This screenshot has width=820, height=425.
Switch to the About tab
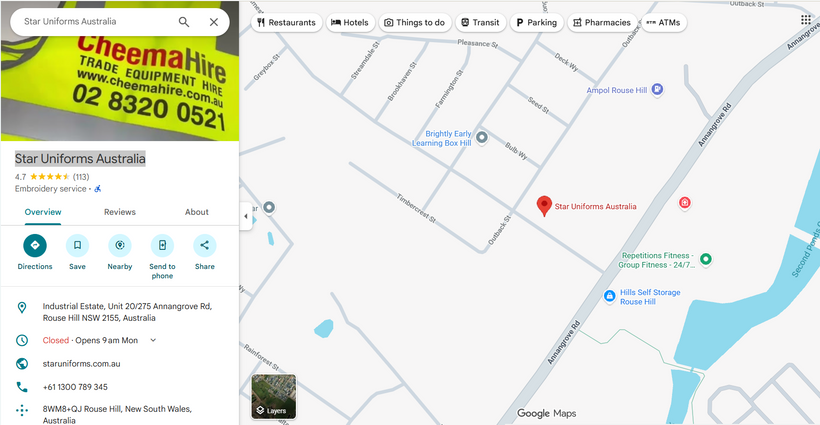[197, 212]
